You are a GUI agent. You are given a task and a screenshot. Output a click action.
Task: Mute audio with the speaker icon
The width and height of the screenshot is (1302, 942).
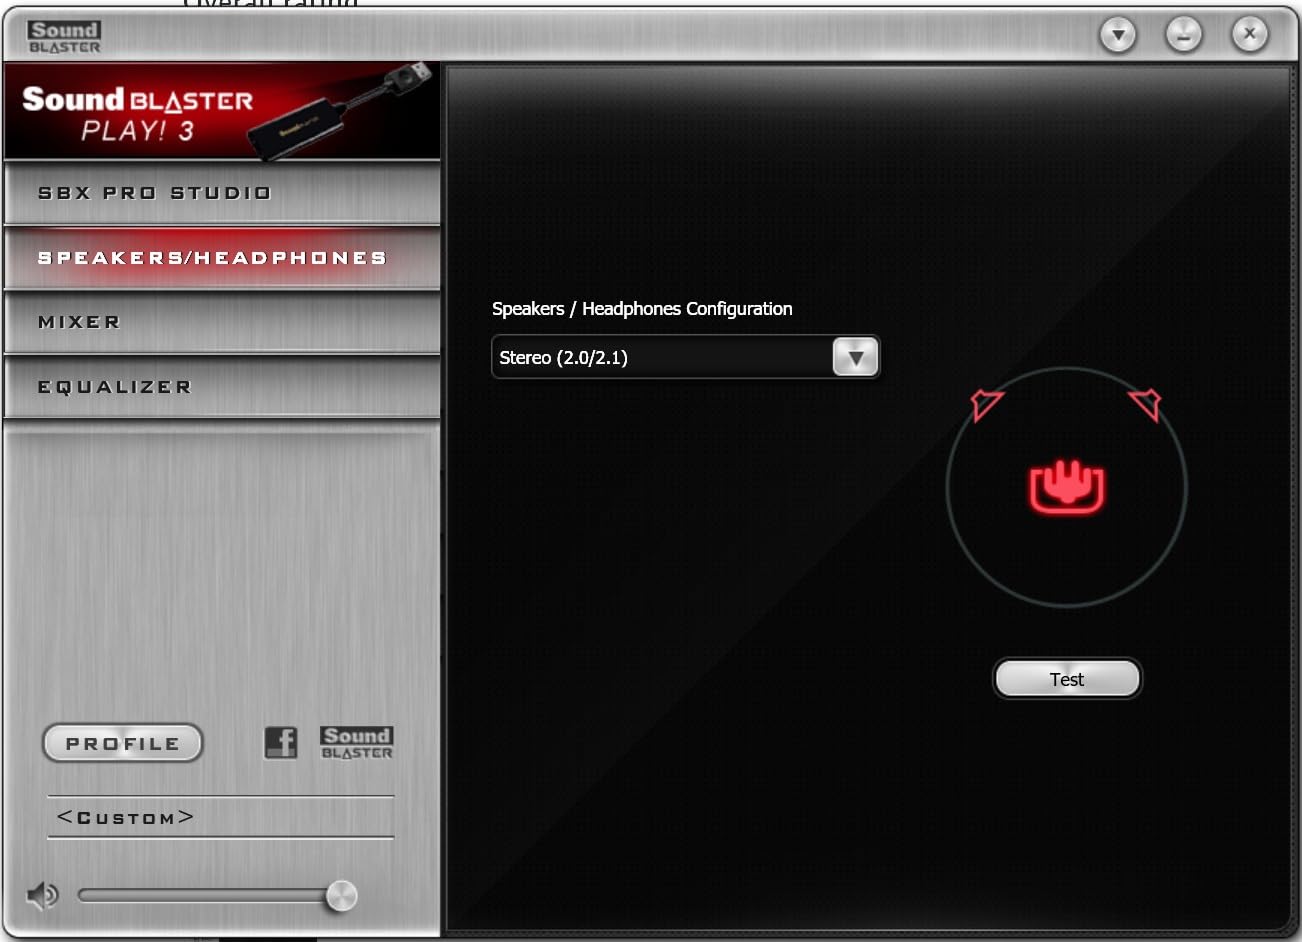coord(40,896)
